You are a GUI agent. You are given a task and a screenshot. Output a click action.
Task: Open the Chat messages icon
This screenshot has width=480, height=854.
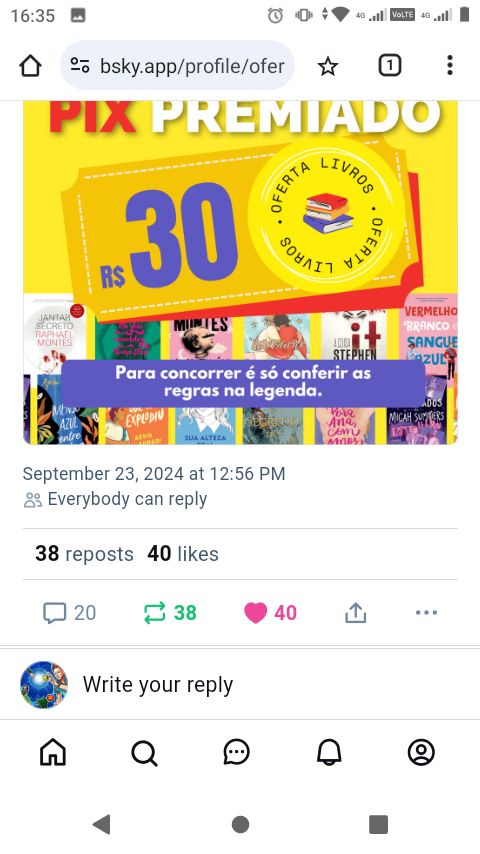236,753
